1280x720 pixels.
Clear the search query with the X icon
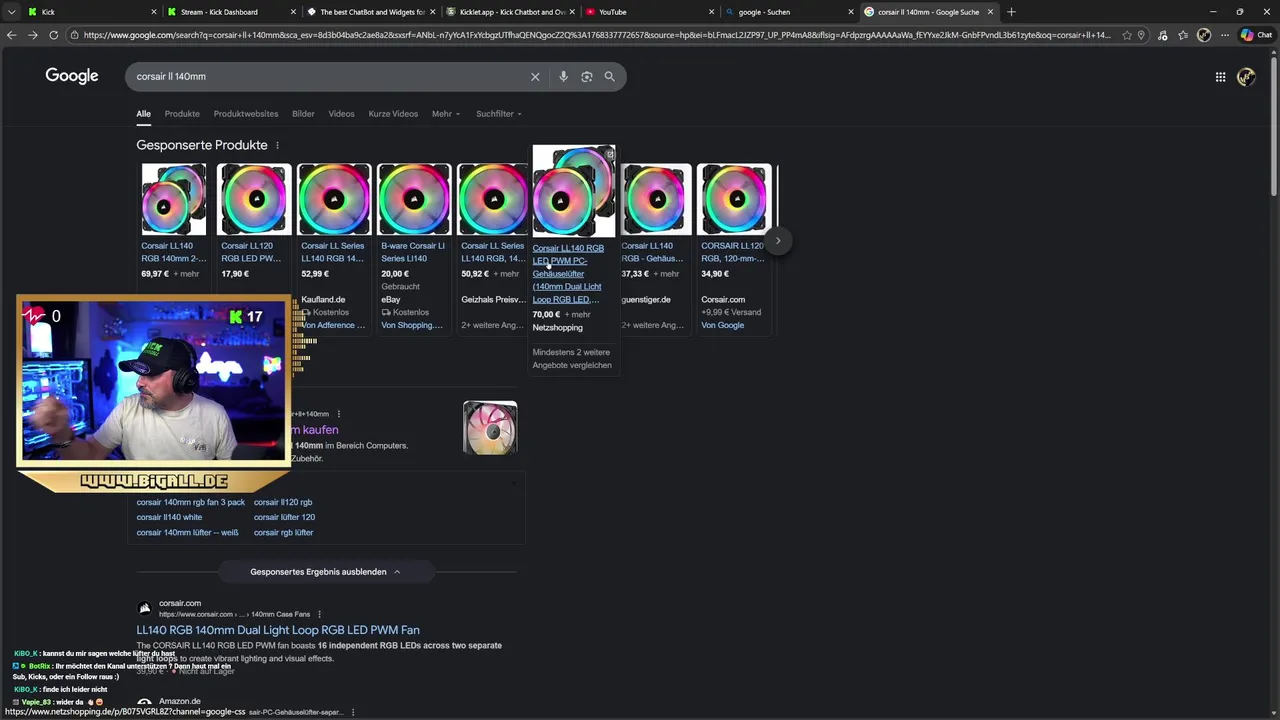coord(535,77)
